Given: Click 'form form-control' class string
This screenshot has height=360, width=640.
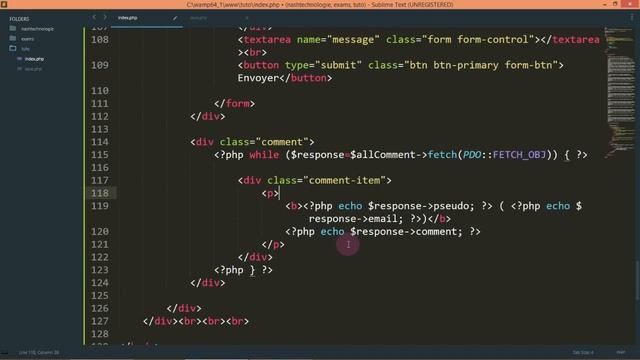Looking at the screenshot, I should [x=478, y=40].
